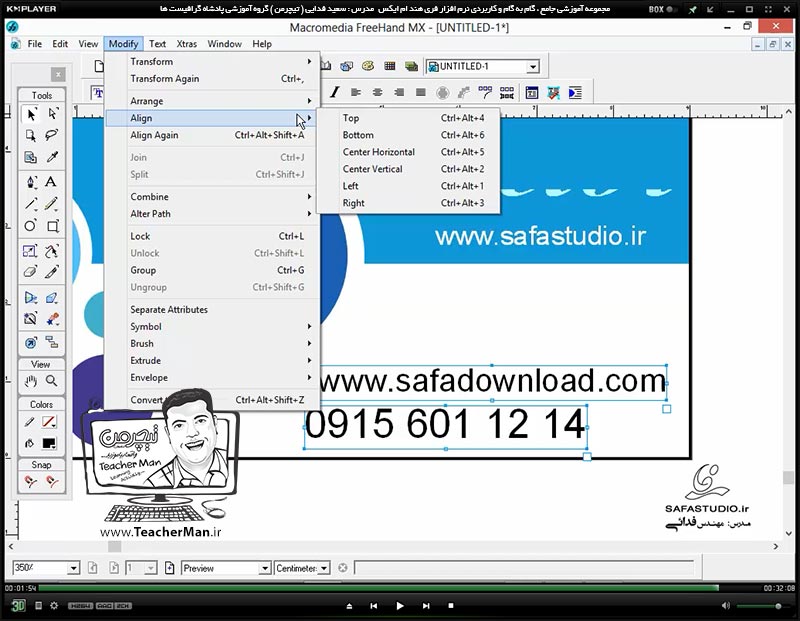800x621 pixels.
Task: Toggle right text alignment
Action: 399,92
